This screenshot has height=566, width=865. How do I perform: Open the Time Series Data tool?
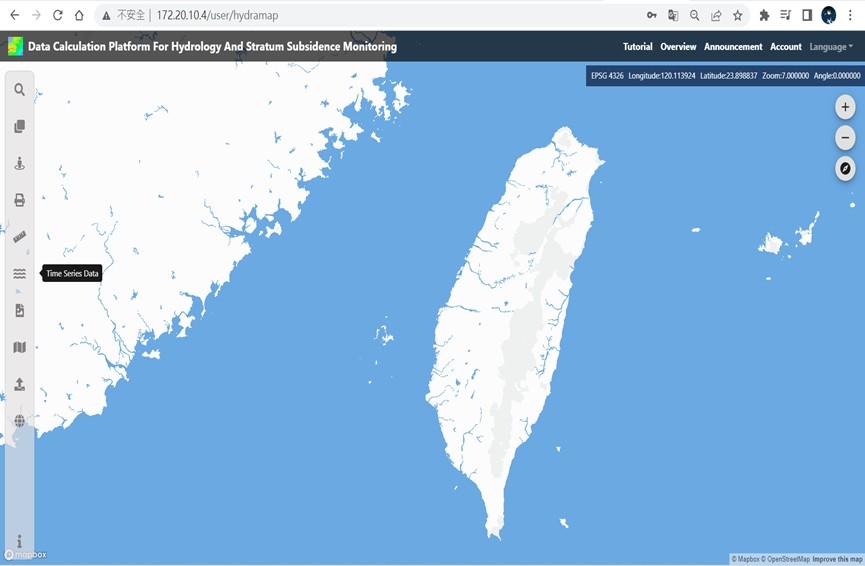(19, 273)
